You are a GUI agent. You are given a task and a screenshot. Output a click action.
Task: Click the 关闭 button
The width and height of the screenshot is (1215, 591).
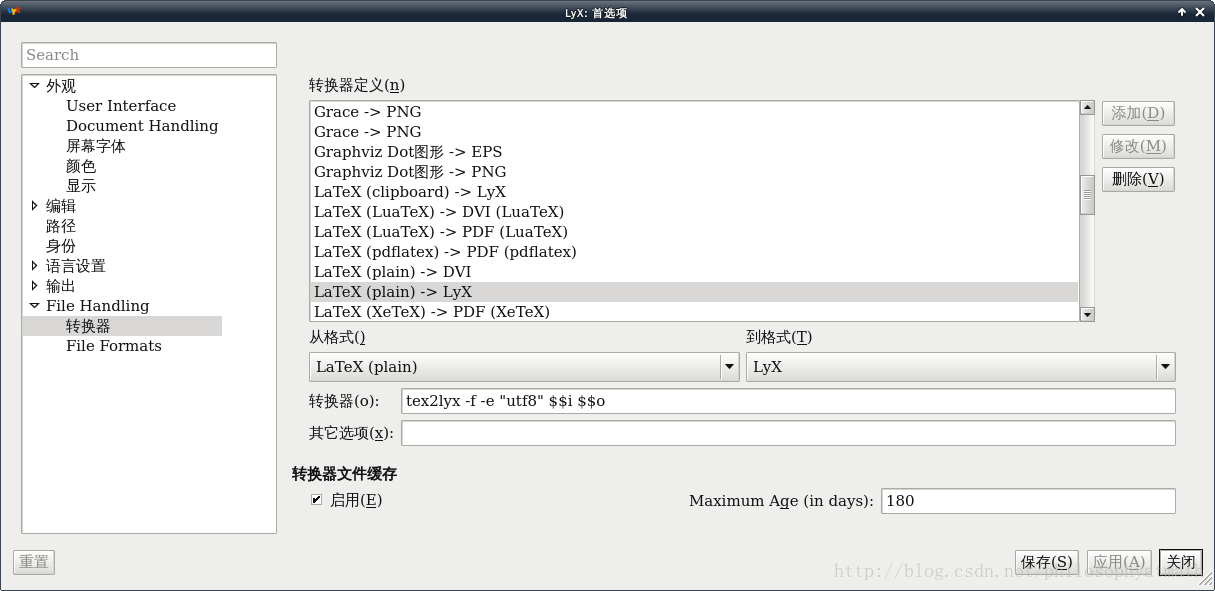pos(1181,562)
